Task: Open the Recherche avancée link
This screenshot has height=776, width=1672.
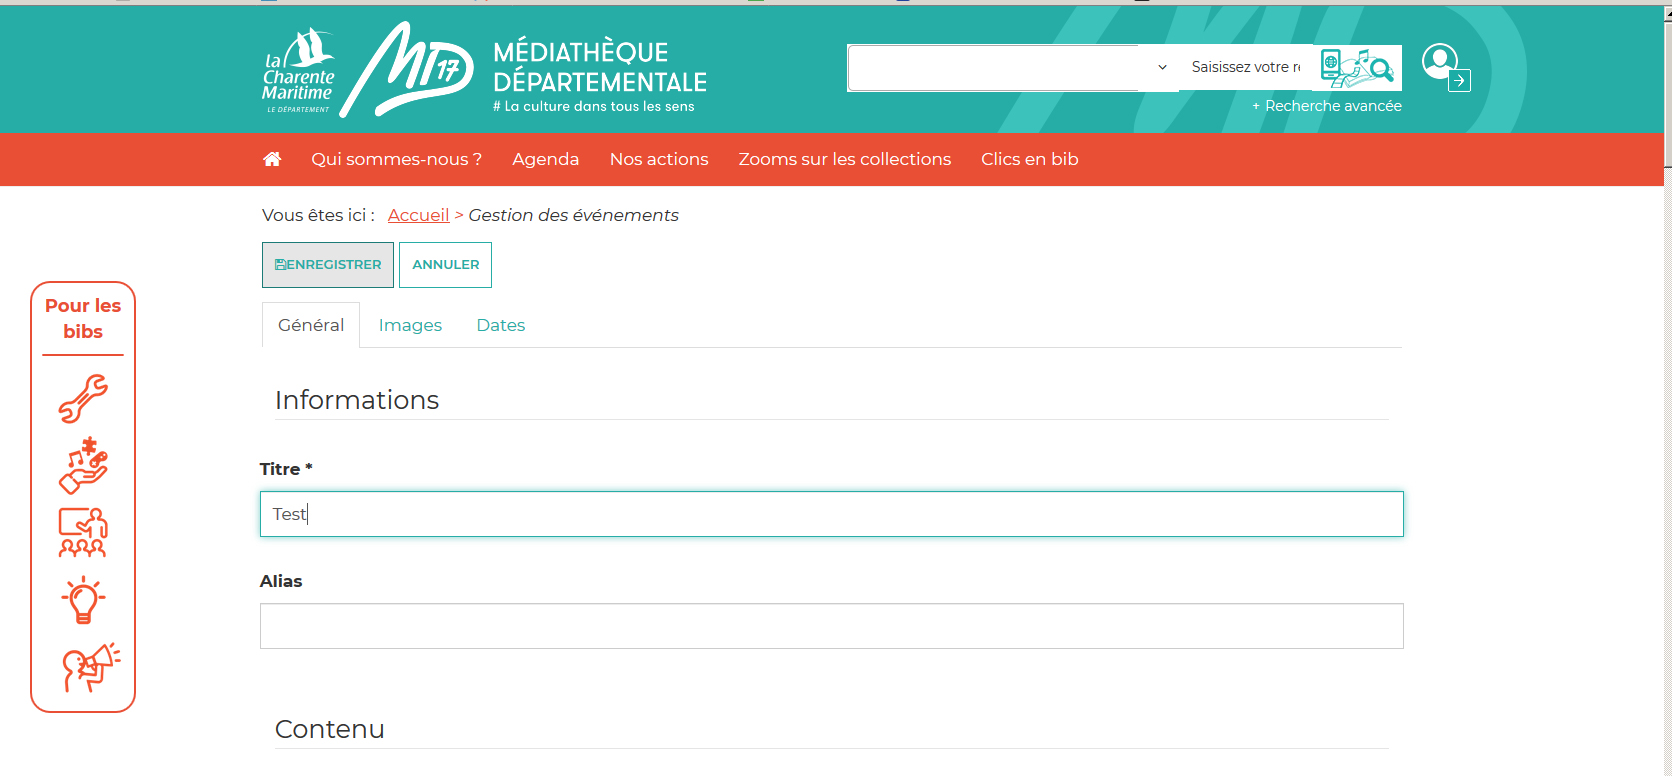Action: tap(1327, 106)
